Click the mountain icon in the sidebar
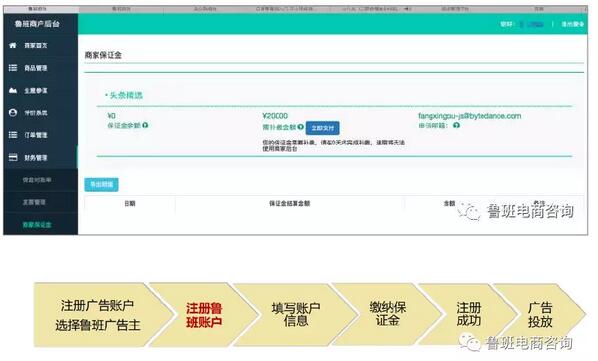 [13, 90]
